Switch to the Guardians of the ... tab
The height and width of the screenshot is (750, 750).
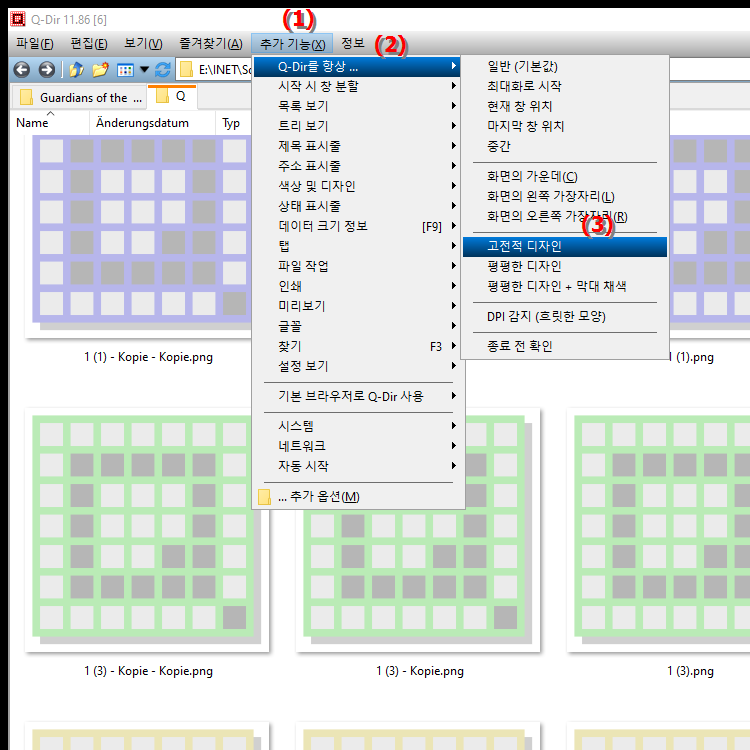click(79, 98)
